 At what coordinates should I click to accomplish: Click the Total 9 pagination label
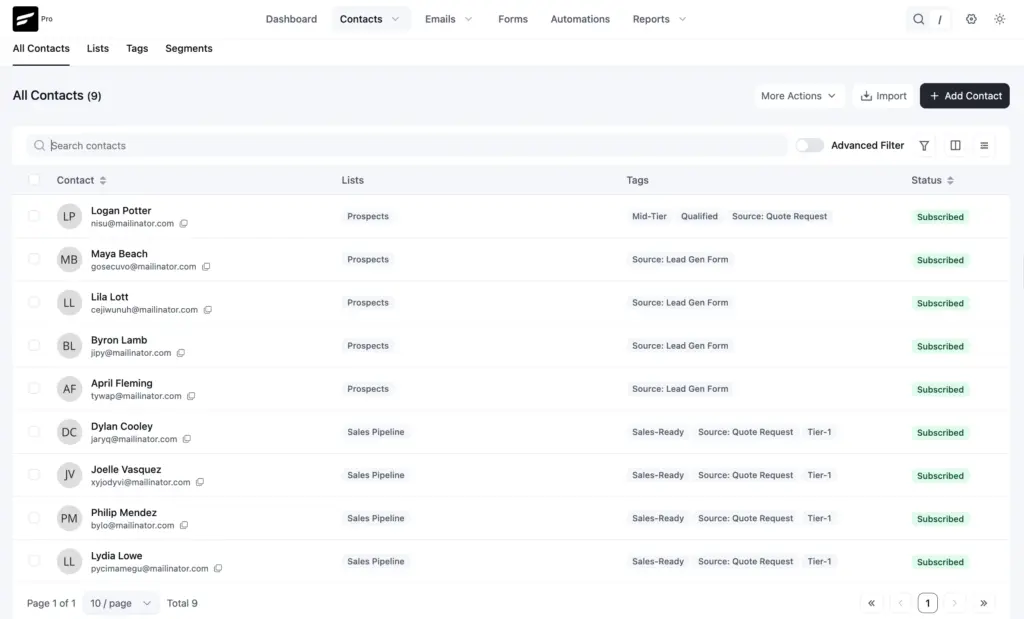182,603
